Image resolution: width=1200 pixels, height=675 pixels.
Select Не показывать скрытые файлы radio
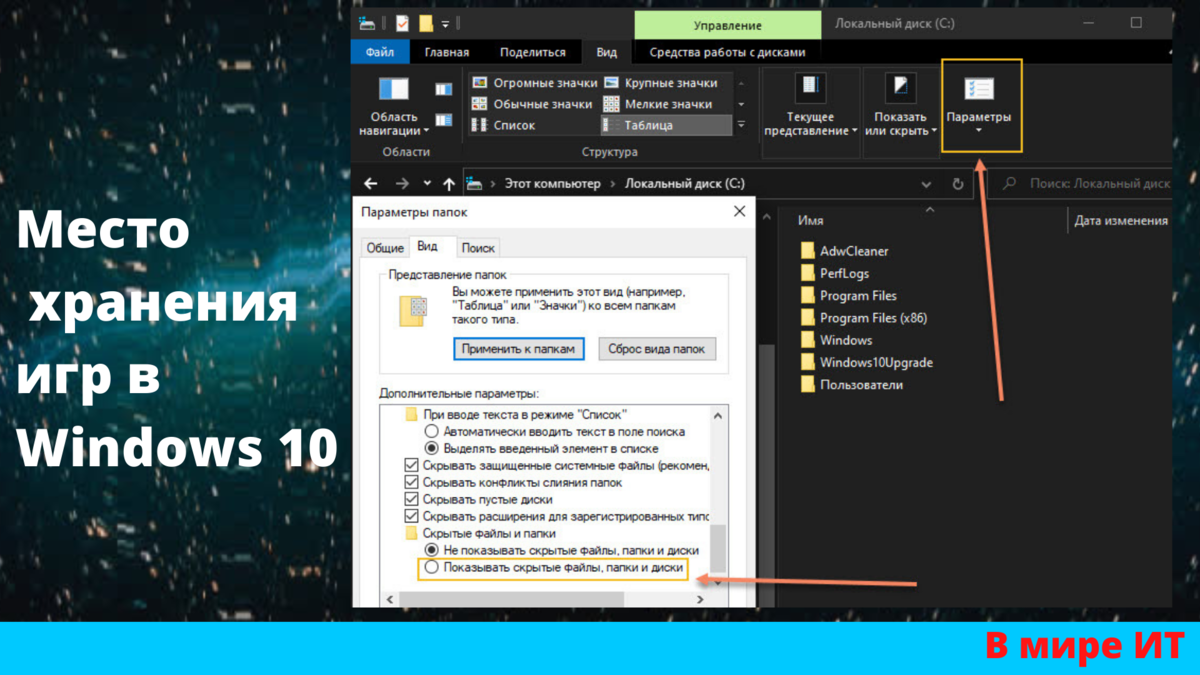[431, 551]
